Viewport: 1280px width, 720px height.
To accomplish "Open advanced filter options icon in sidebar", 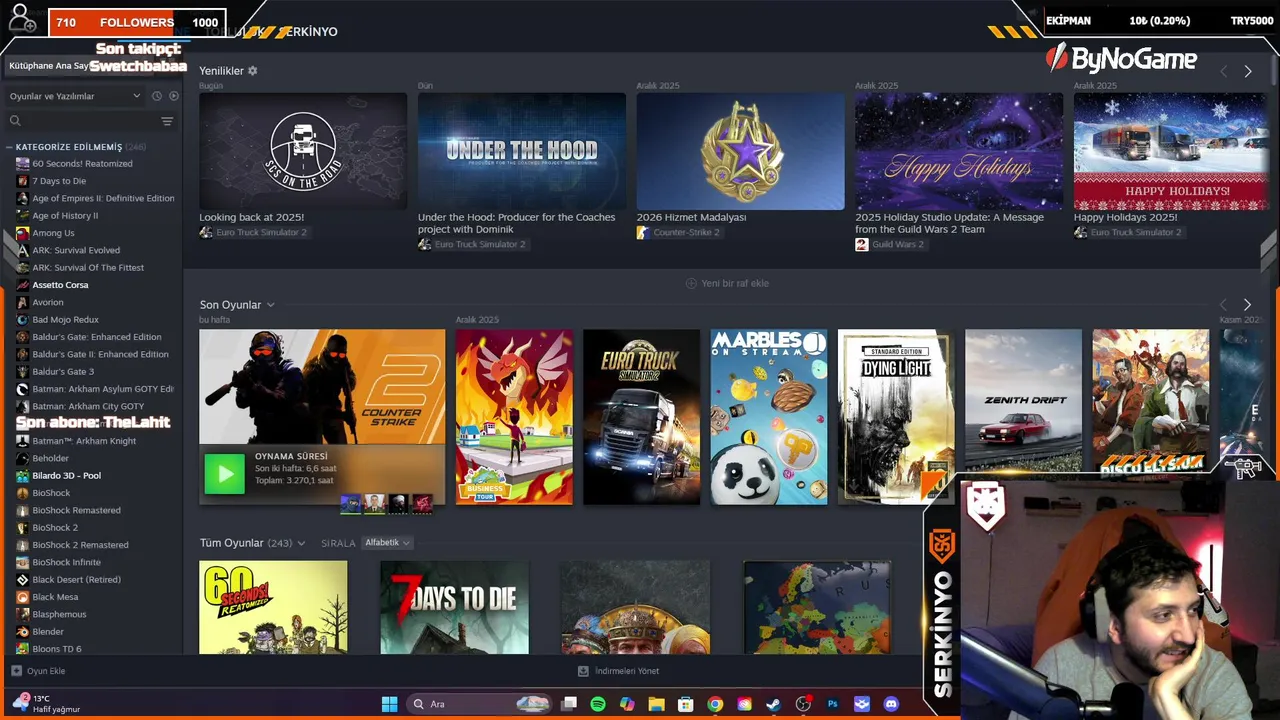I will pos(167,121).
